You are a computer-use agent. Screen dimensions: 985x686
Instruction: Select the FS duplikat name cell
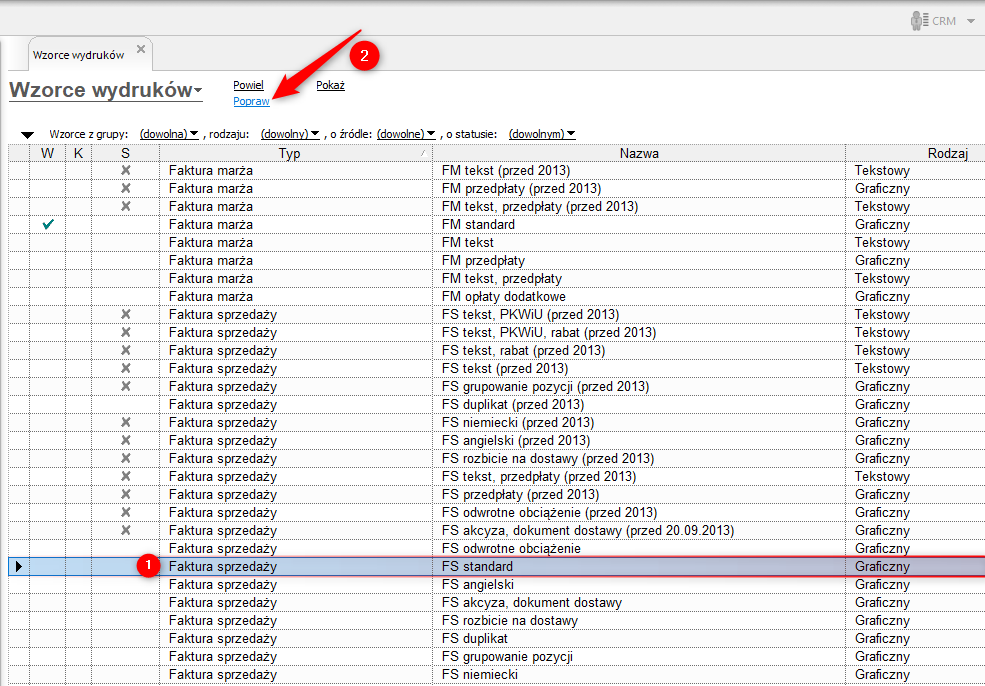click(639, 638)
